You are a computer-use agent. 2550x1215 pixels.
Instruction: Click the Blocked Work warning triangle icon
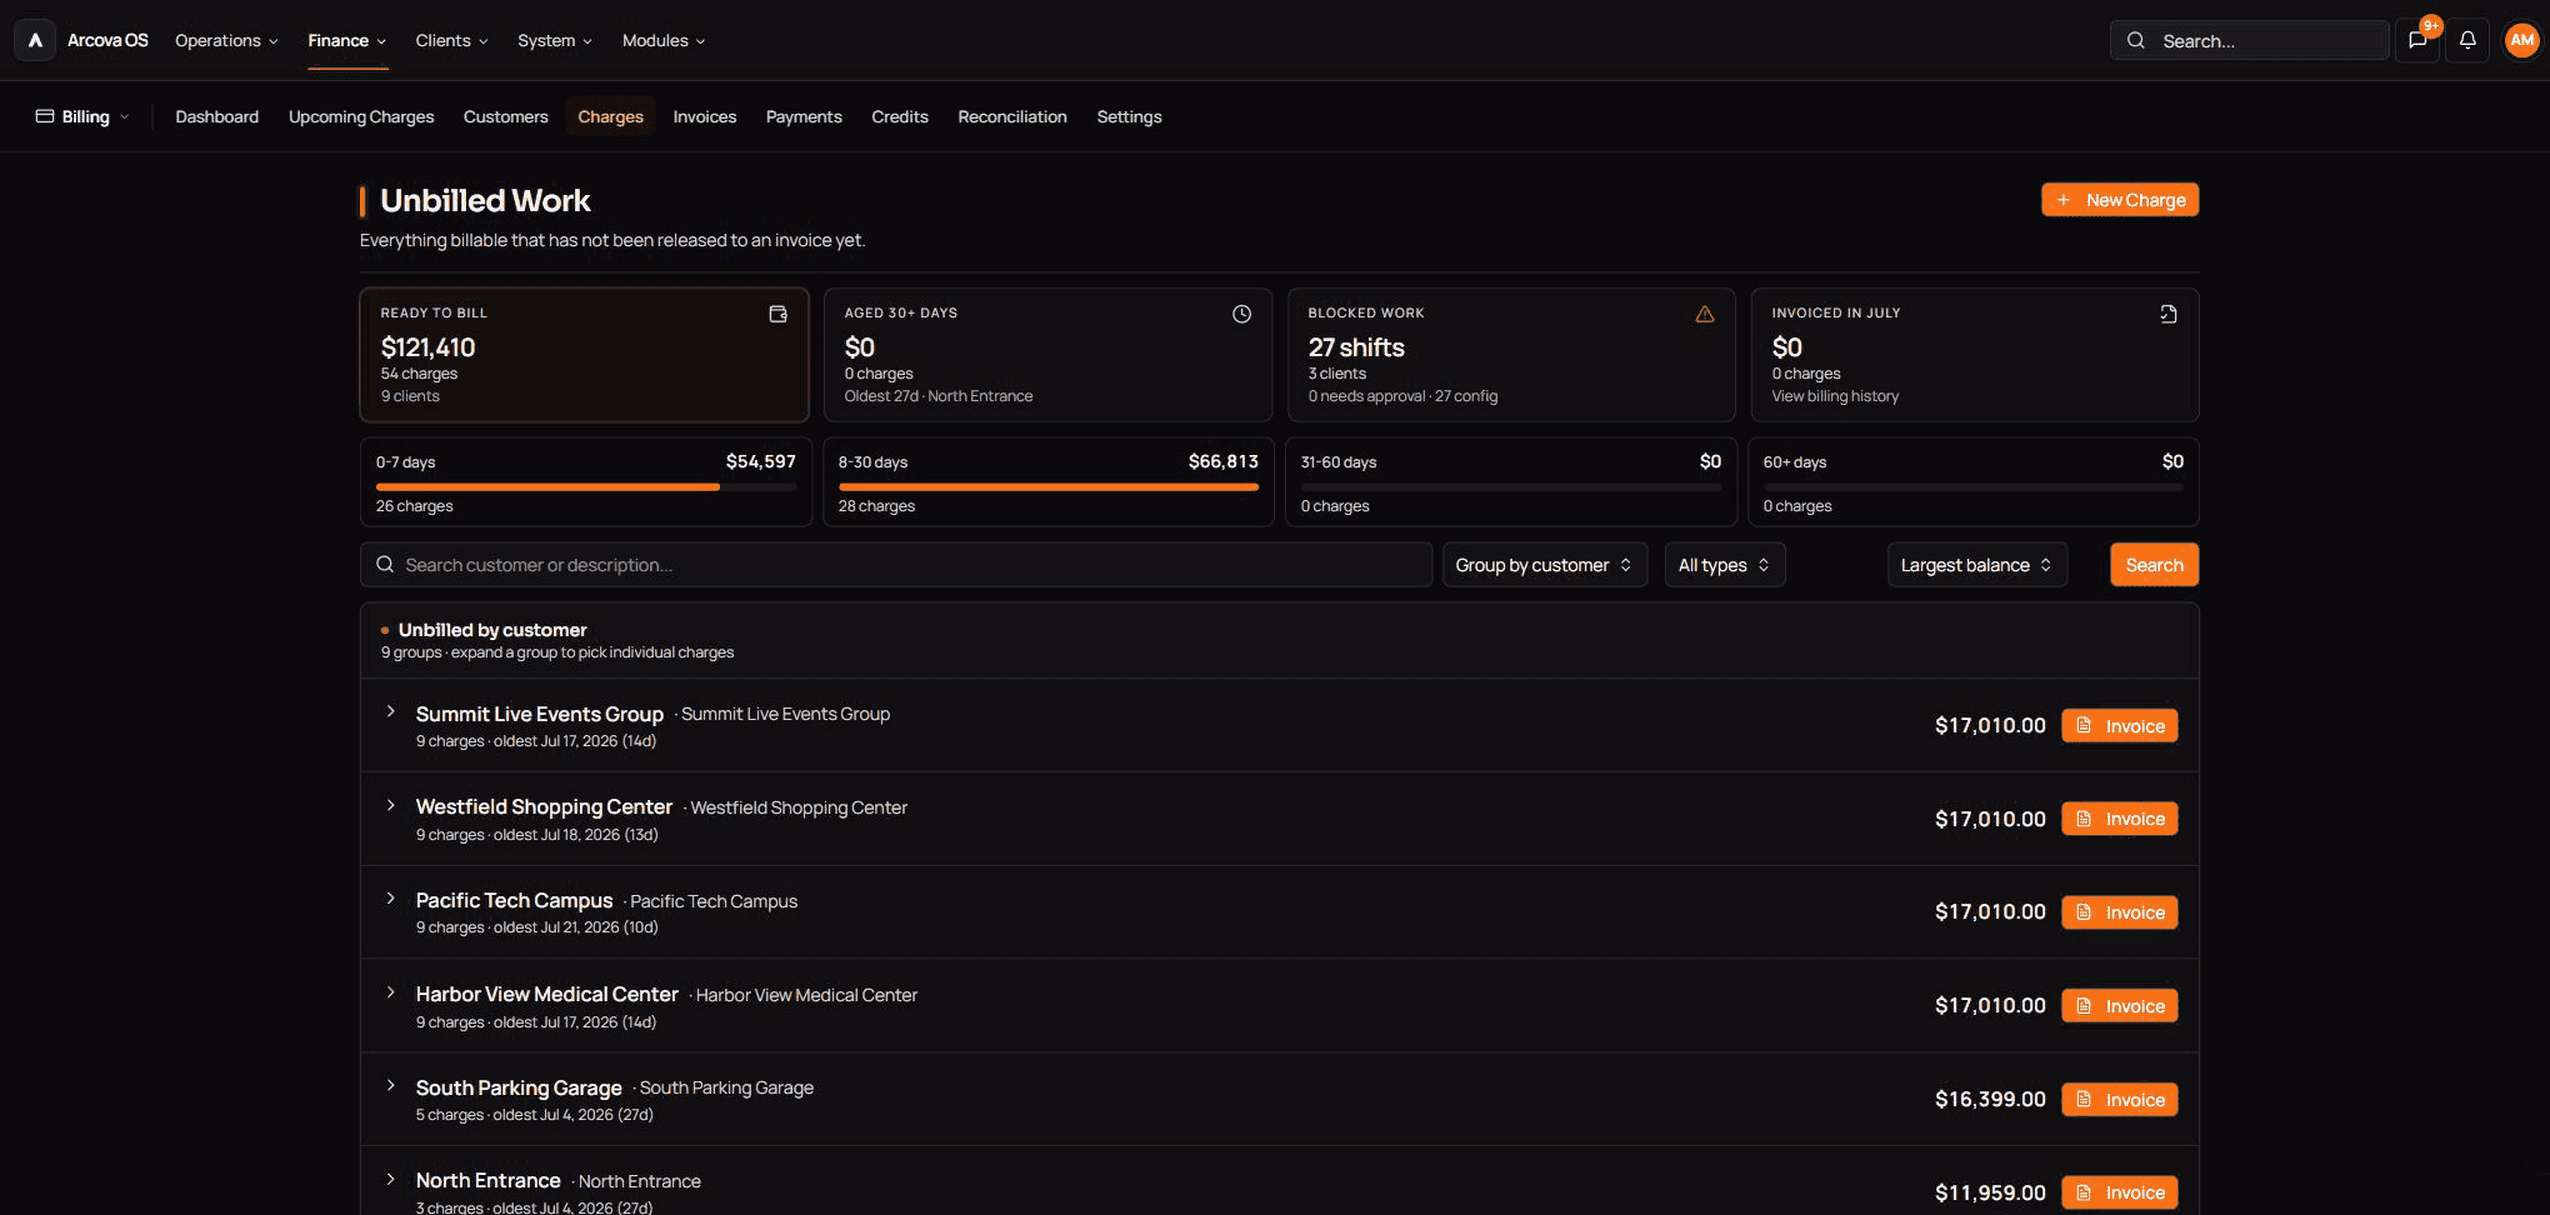click(x=1704, y=314)
